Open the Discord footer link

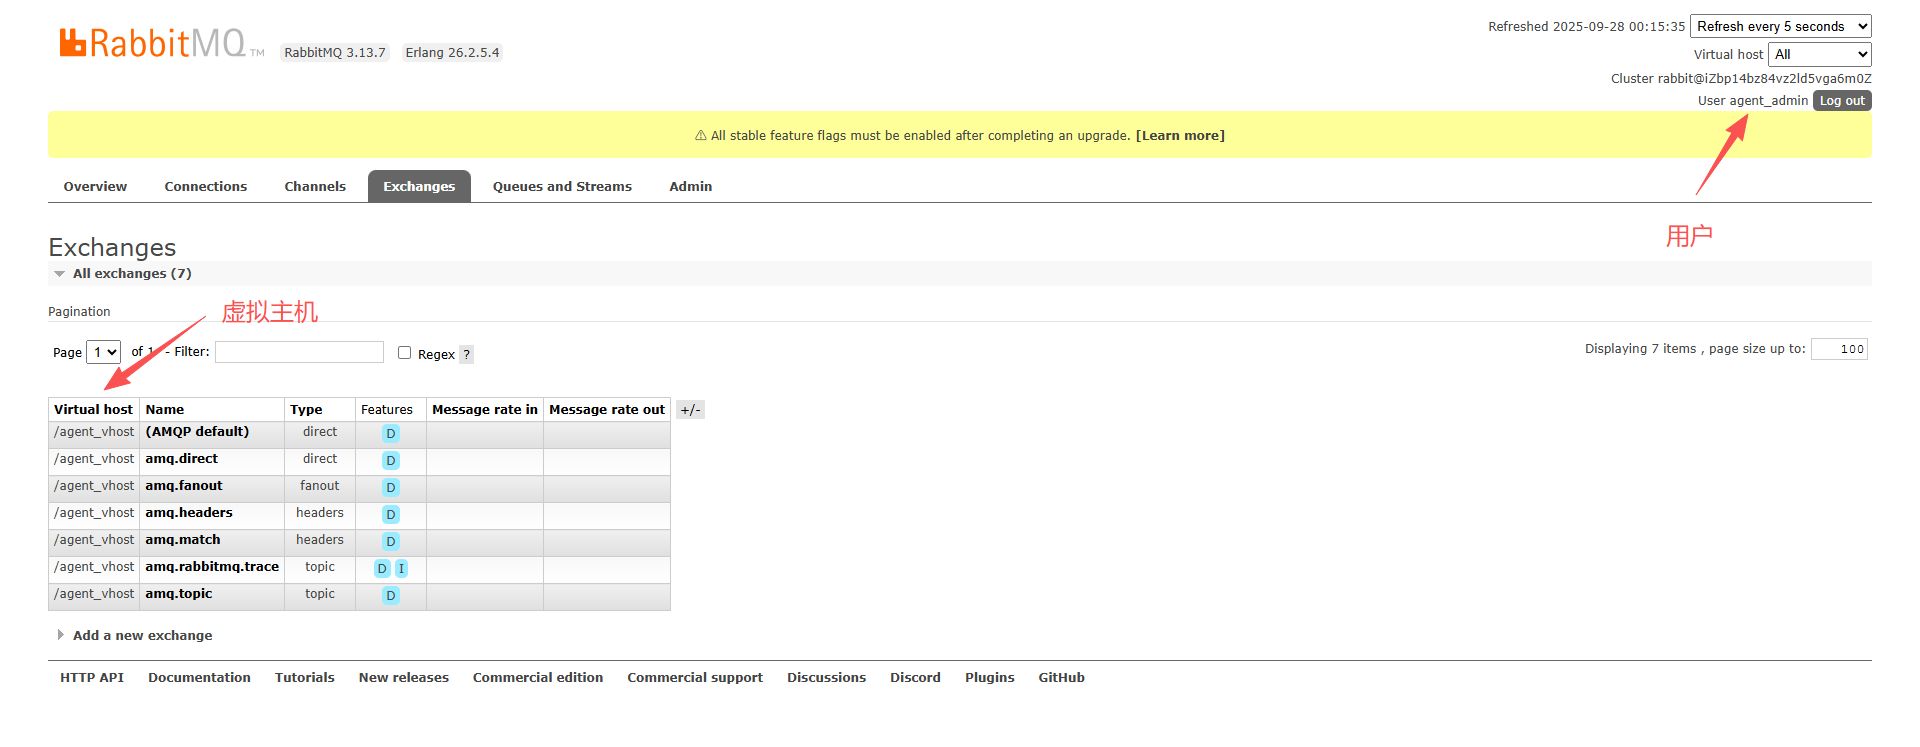915,678
